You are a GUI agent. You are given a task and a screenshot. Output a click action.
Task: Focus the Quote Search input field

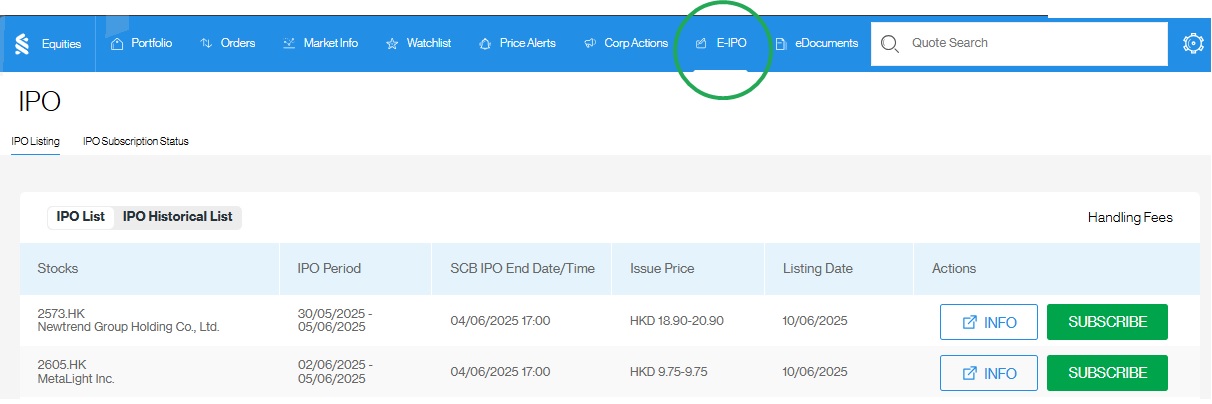tap(1019, 44)
